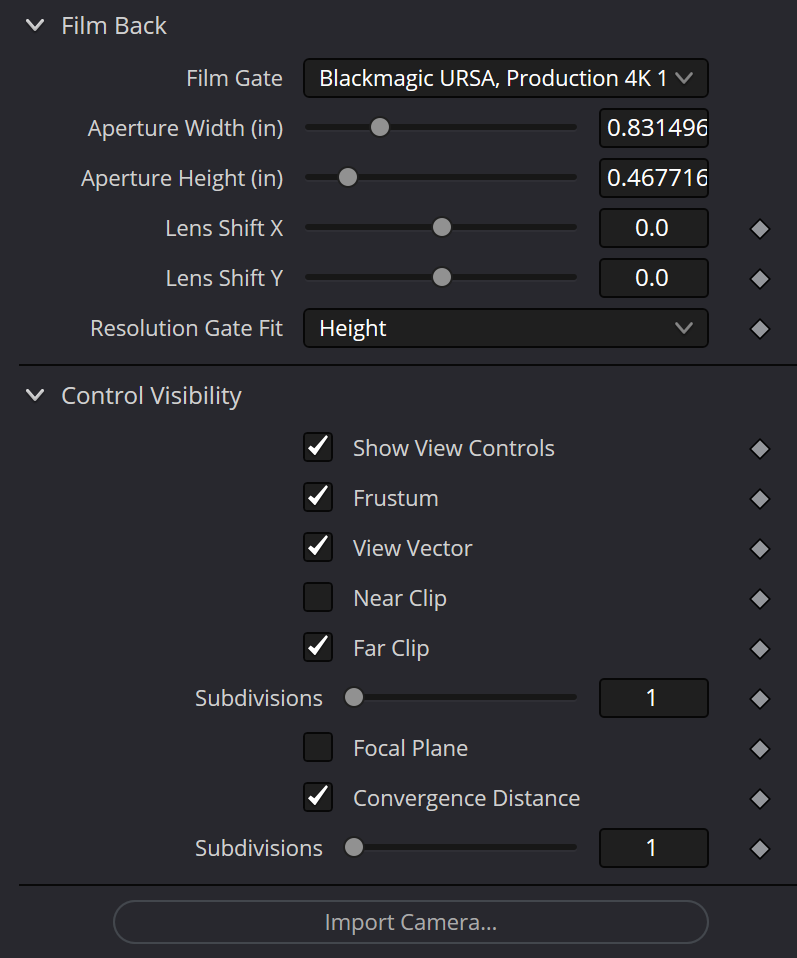Click the Lens Shift Y value field
The image size is (797, 958).
pyautogui.click(x=653, y=278)
